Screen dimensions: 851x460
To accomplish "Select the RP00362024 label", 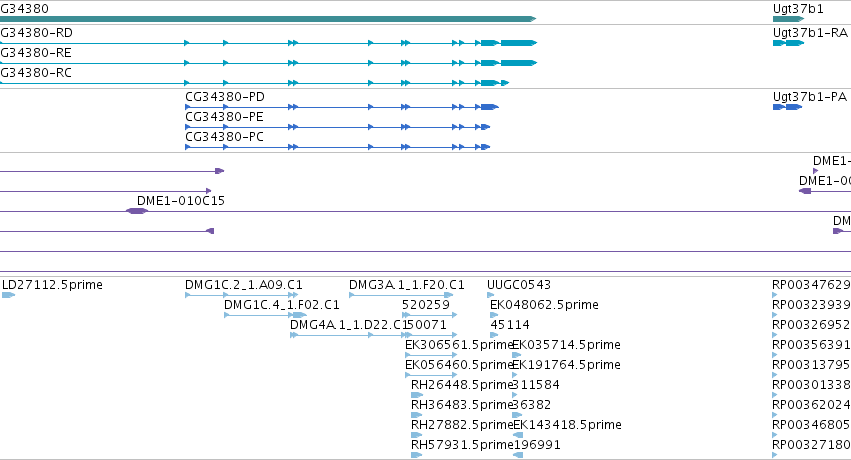I will tap(811, 405).
